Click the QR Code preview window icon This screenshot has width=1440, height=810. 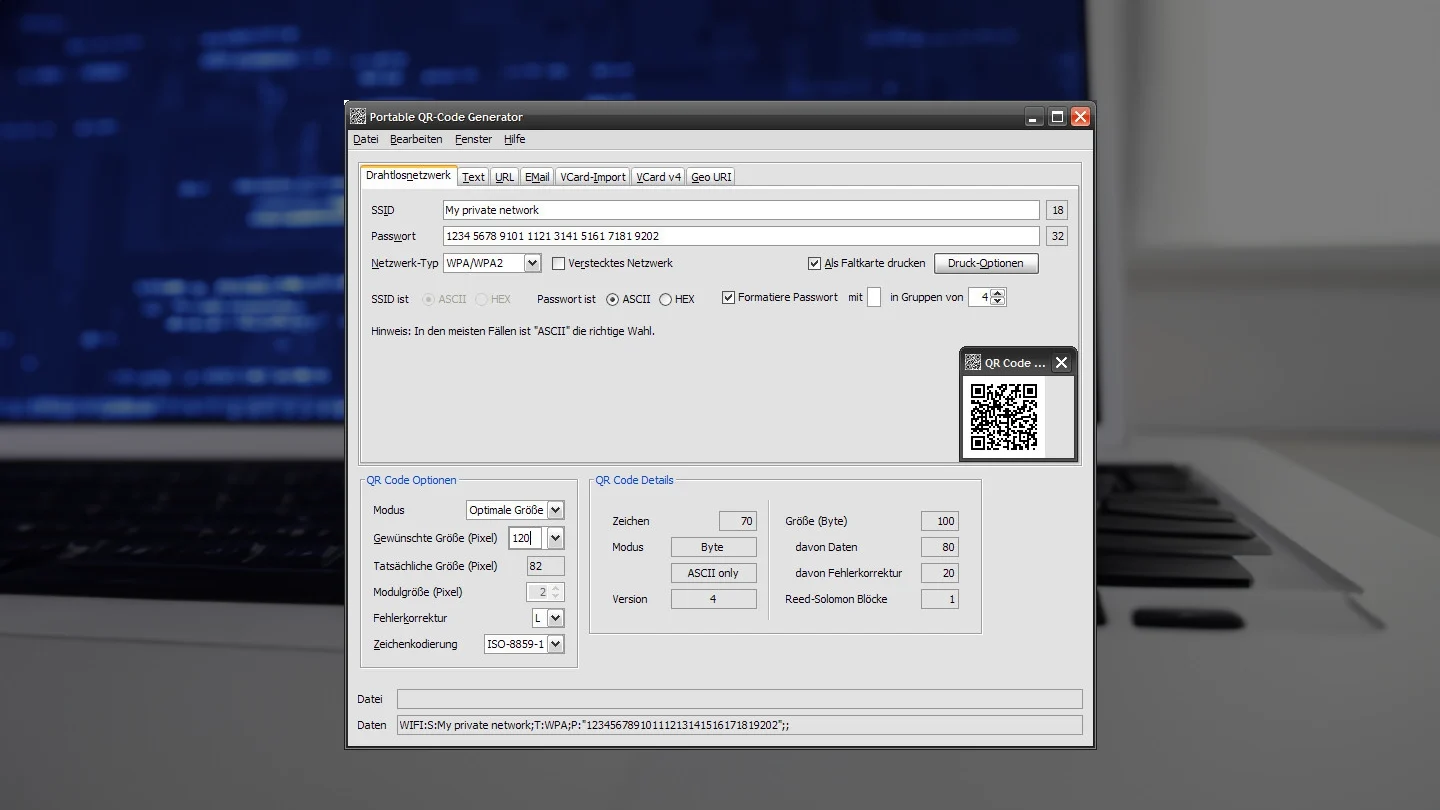pyautogui.click(x=973, y=363)
